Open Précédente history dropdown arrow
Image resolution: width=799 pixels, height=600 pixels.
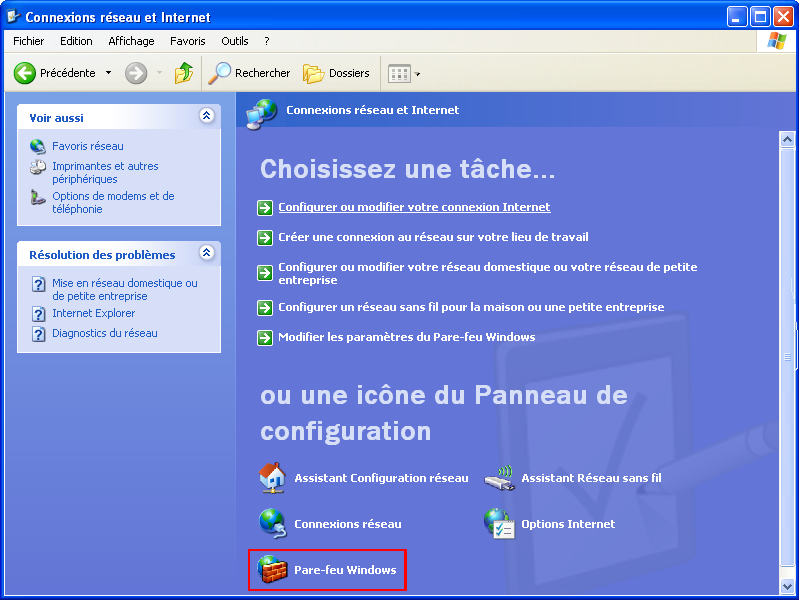click(x=109, y=73)
